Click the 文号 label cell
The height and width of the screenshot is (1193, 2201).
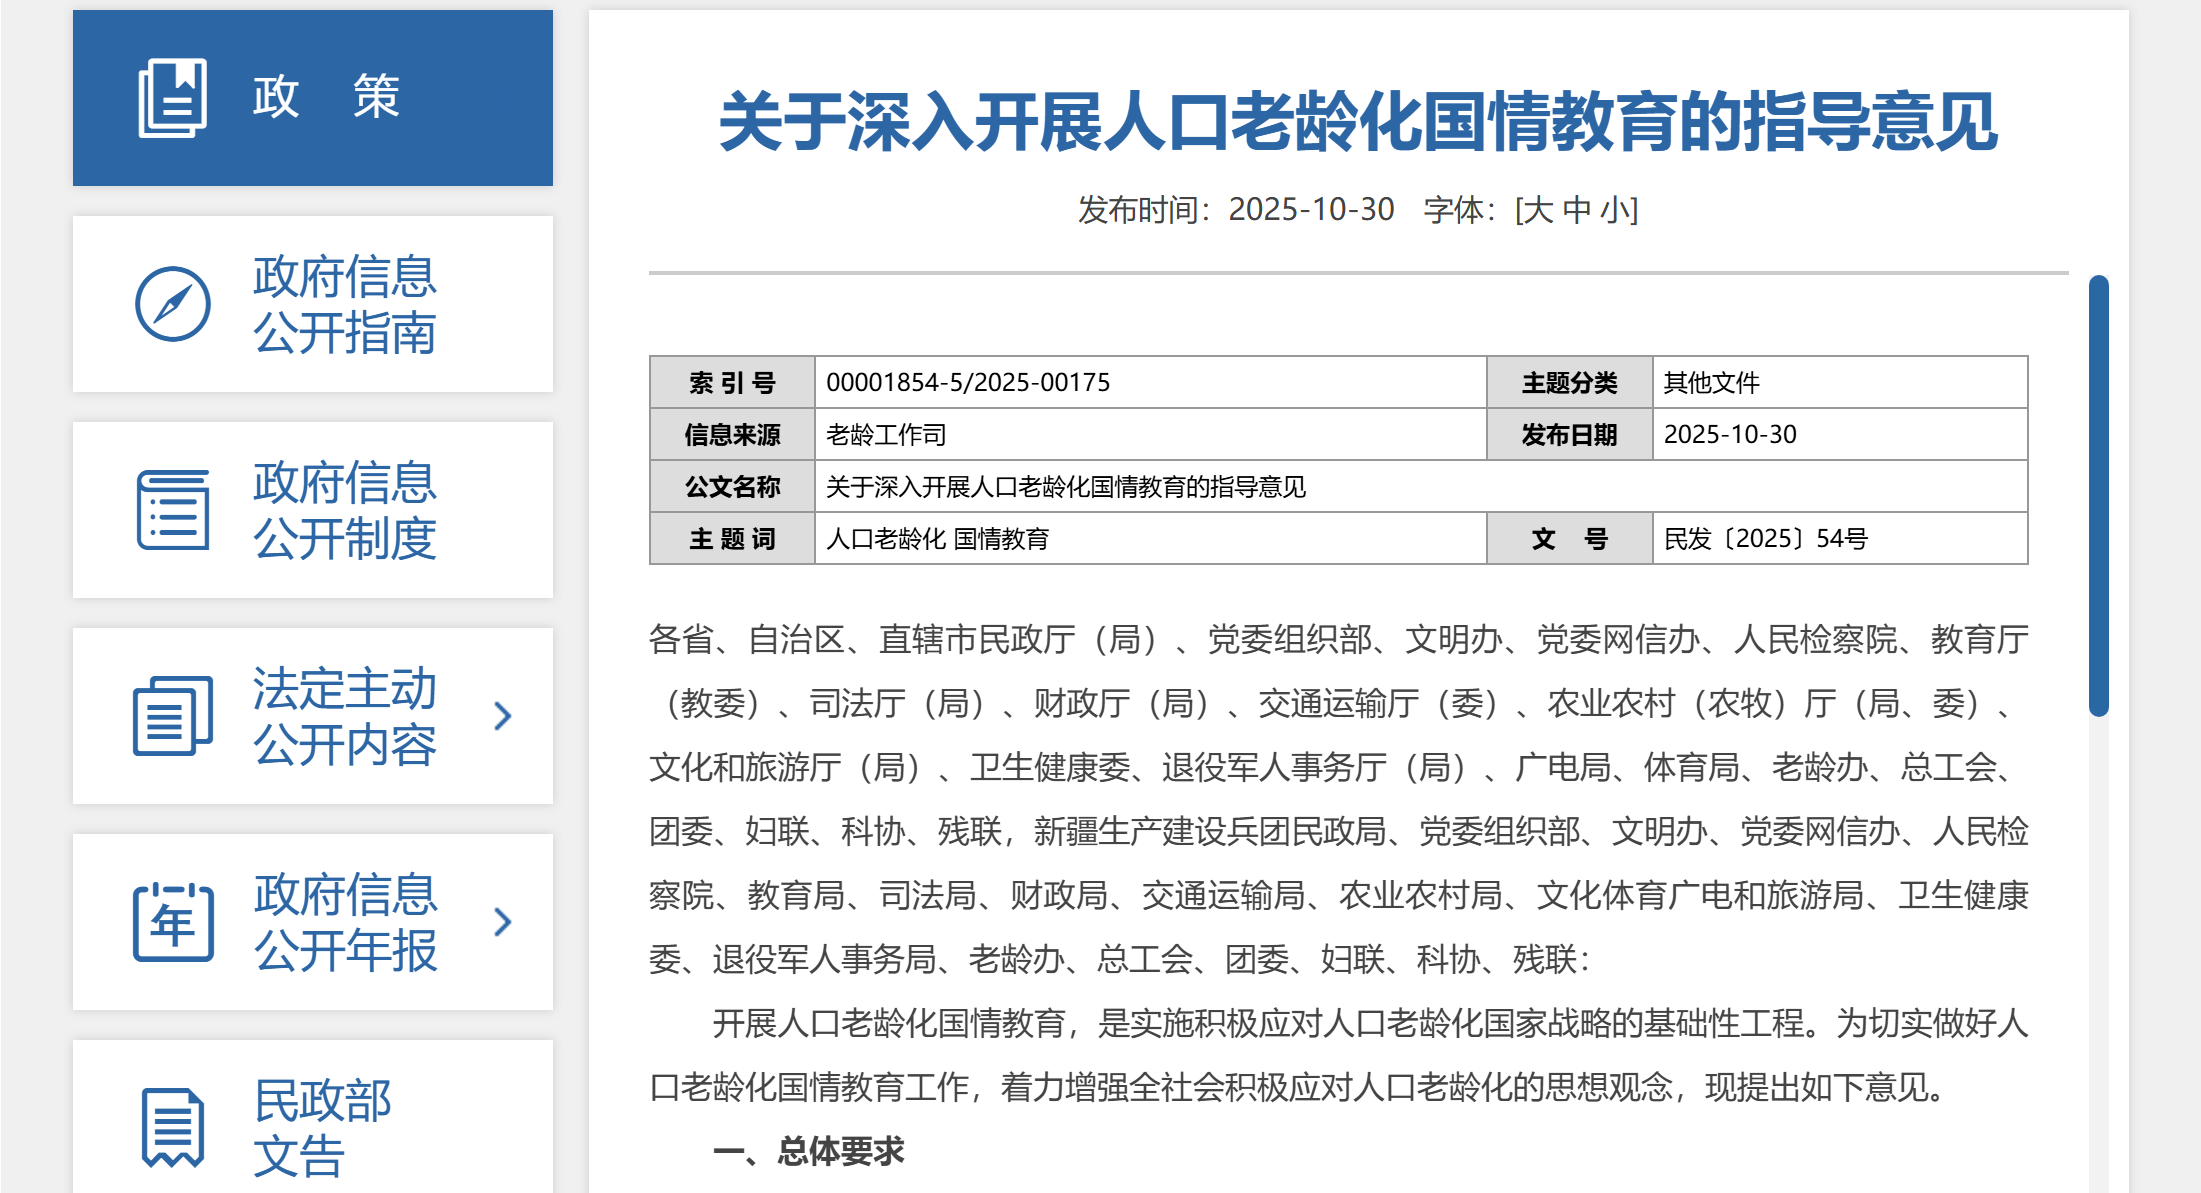pyautogui.click(x=1570, y=538)
